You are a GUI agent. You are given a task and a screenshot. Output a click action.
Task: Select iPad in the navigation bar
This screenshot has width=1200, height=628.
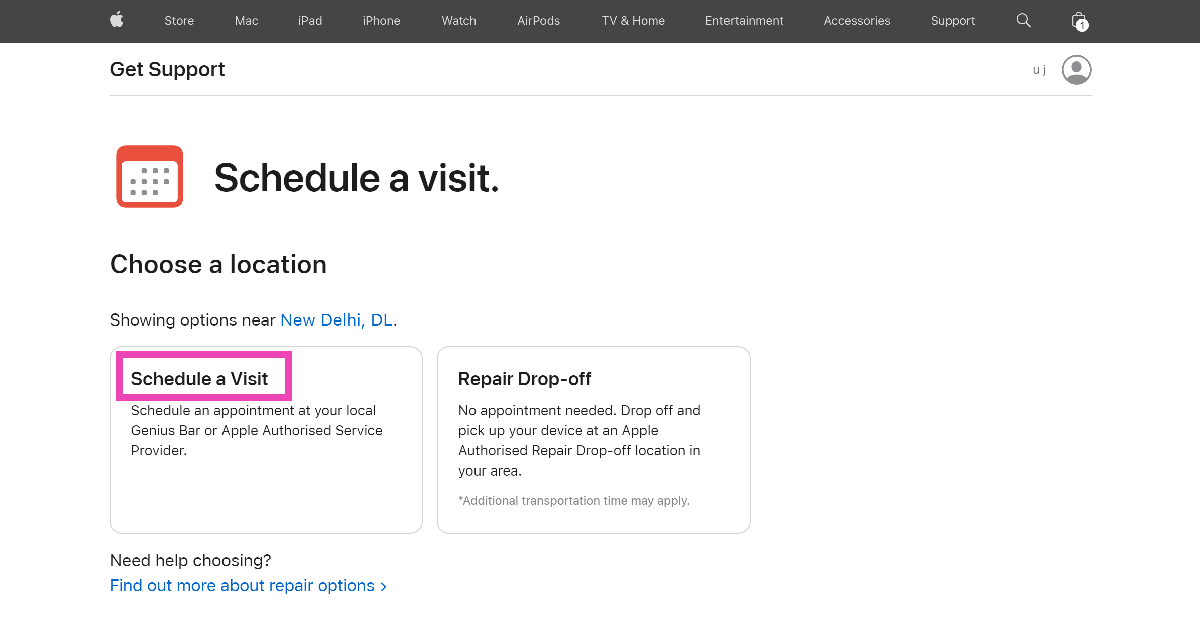tap(310, 21)
